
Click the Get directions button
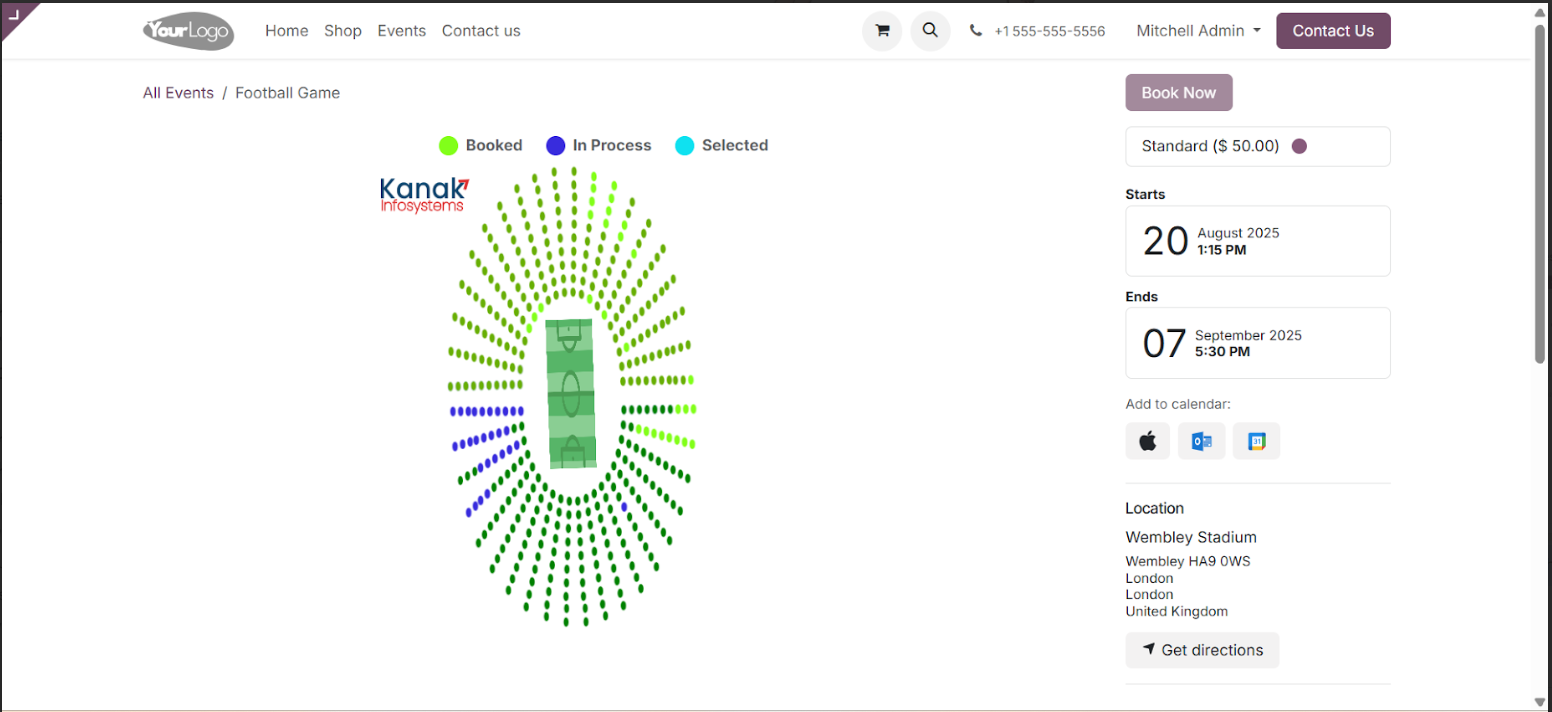pyautogui.click(x=1202, y=650)
